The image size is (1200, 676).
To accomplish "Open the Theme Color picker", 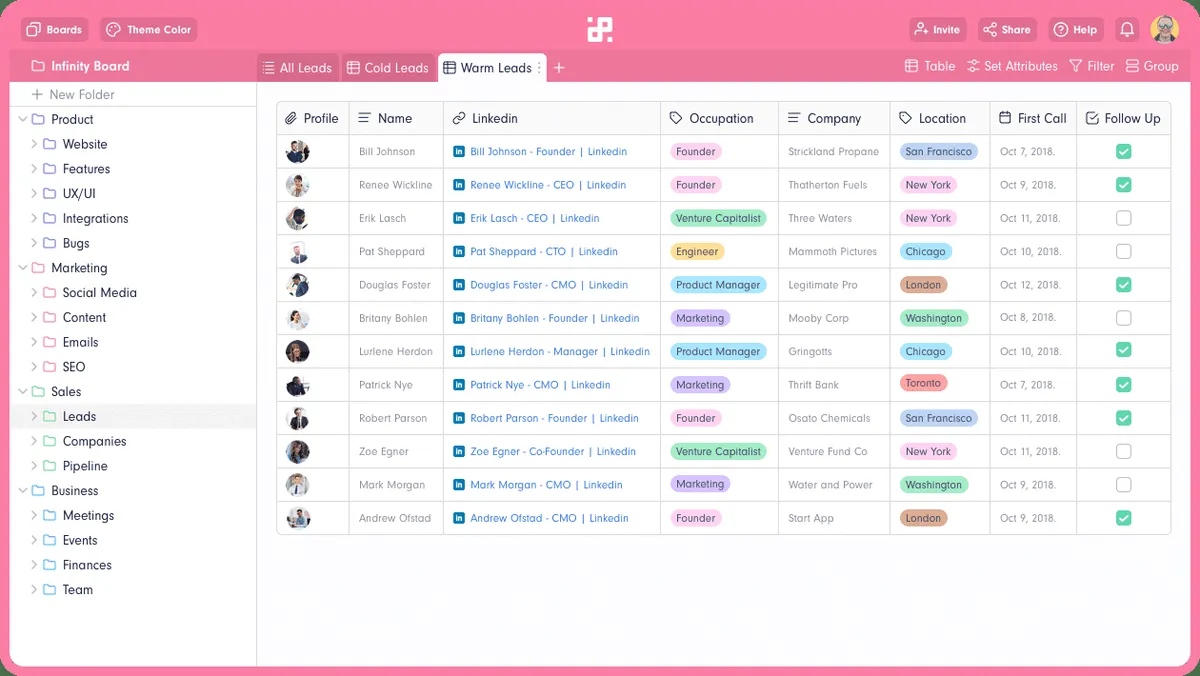I will pyautogui.click(x=149, y=30).
